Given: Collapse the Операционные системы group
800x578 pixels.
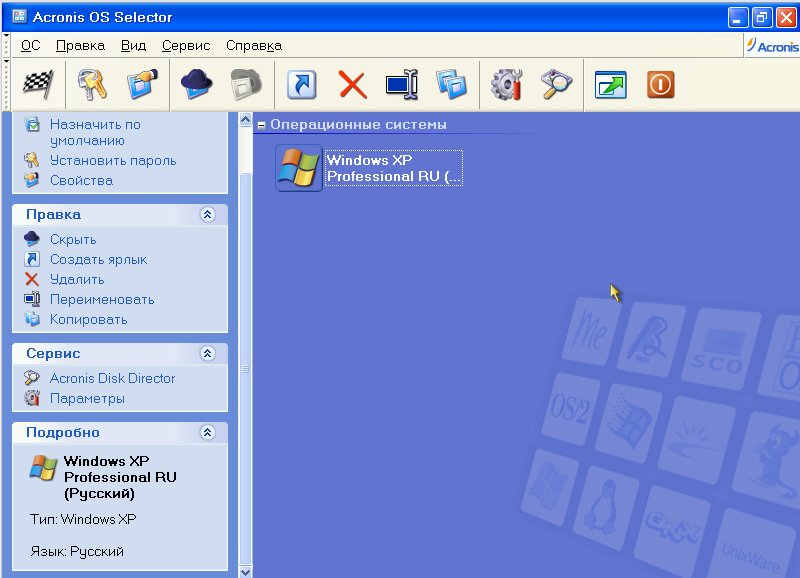Looking at the screenshot, I should (261, 125).
